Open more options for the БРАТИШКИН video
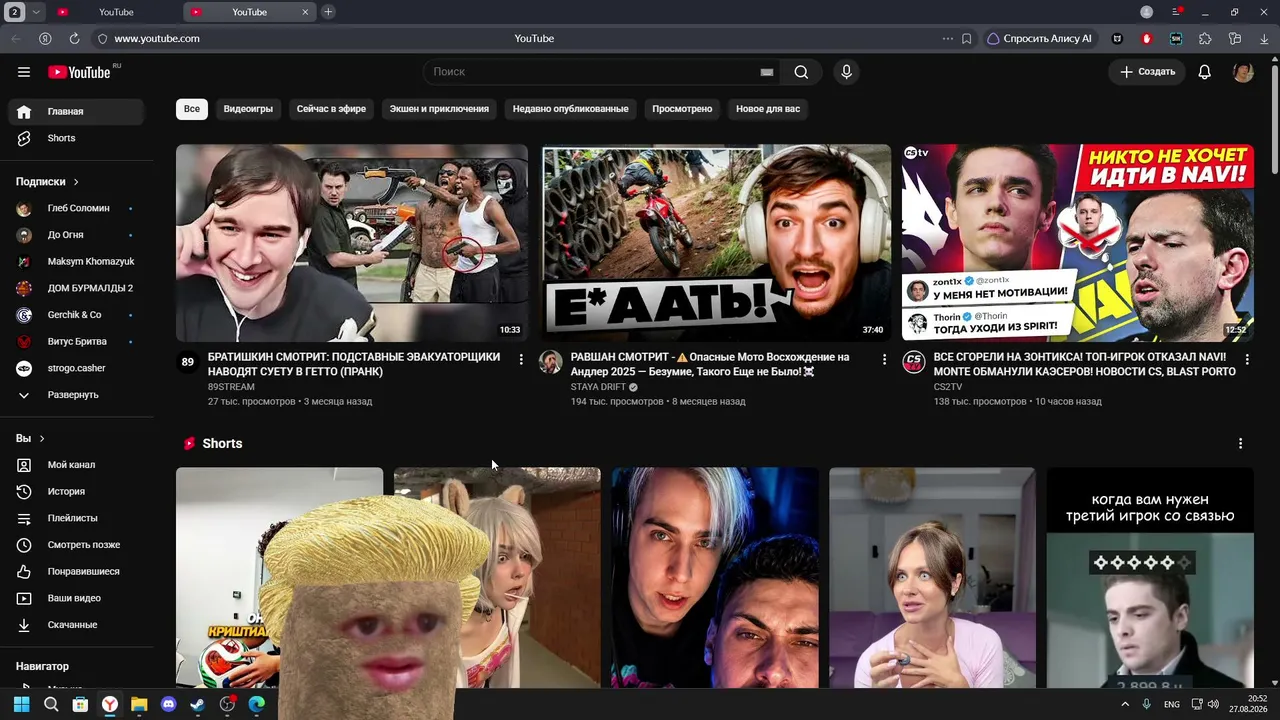 point(521,359)
